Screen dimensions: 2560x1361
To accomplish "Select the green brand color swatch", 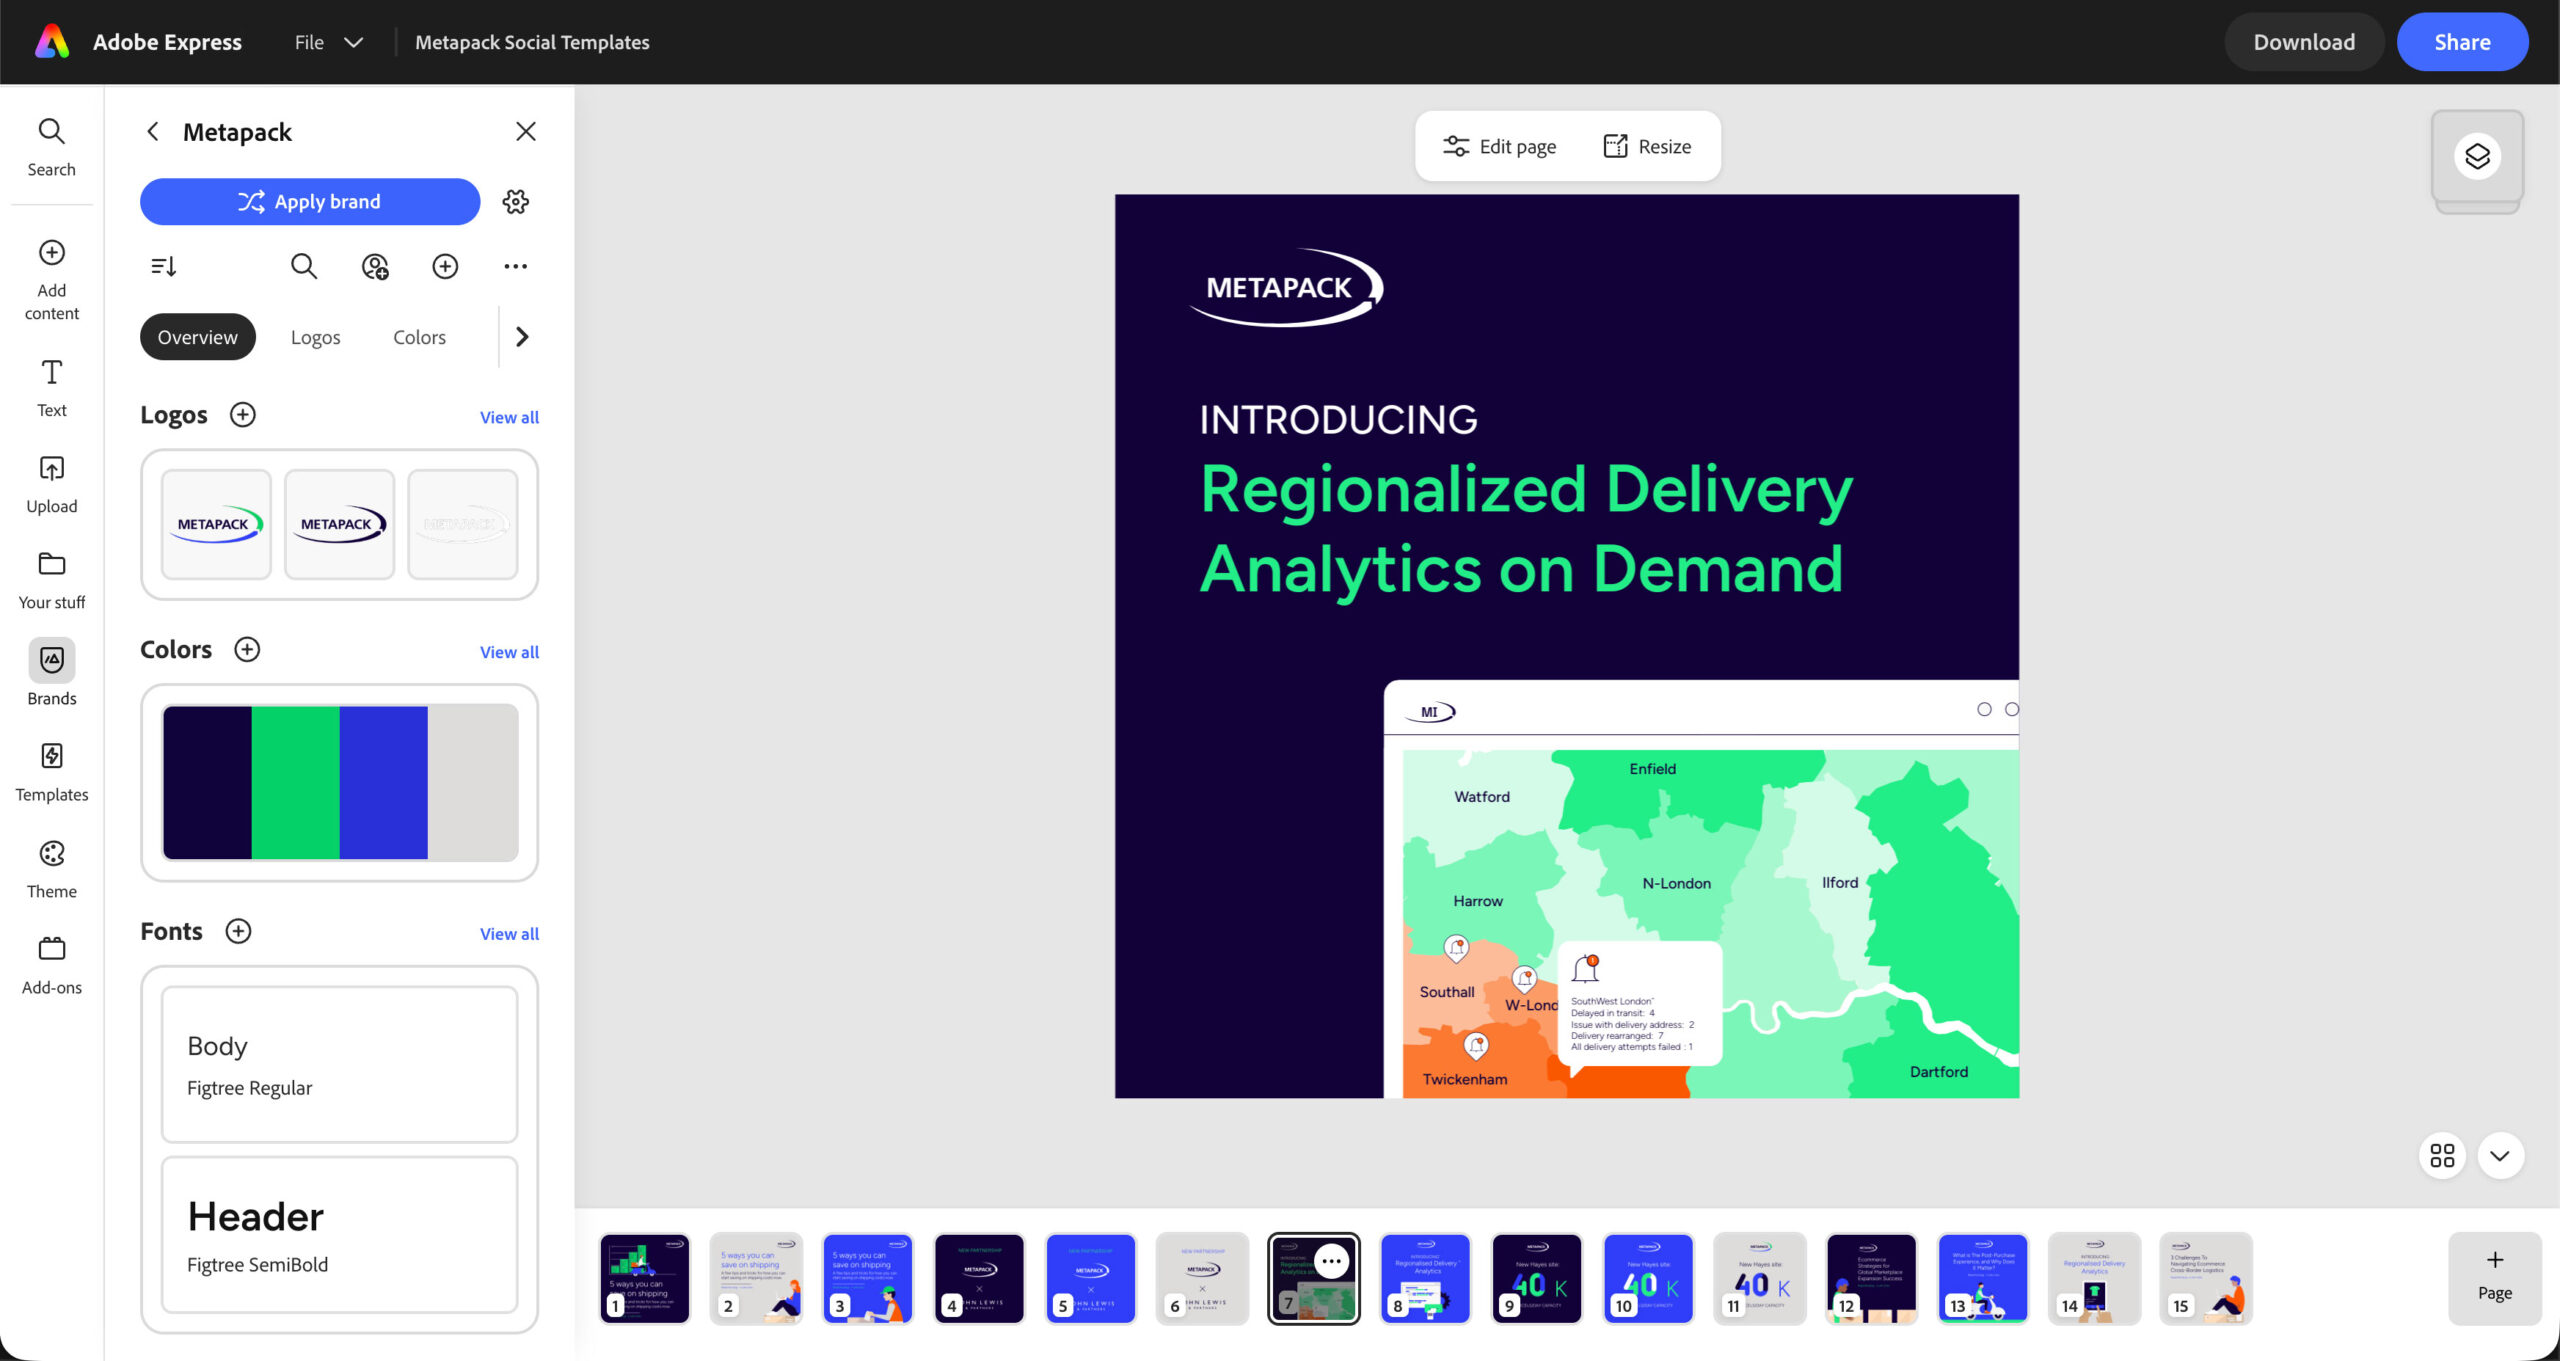I will pos(297,782).
